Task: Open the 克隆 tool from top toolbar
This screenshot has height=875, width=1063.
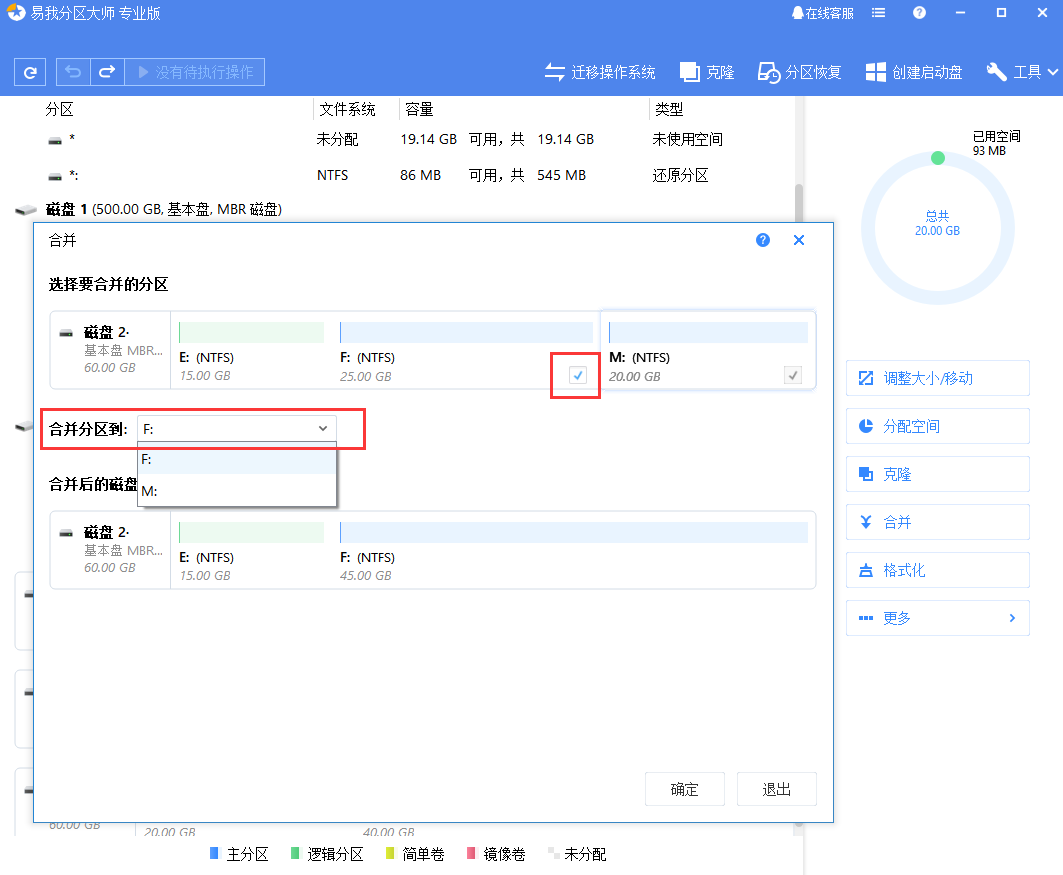Action: click(x=706, y=71)
